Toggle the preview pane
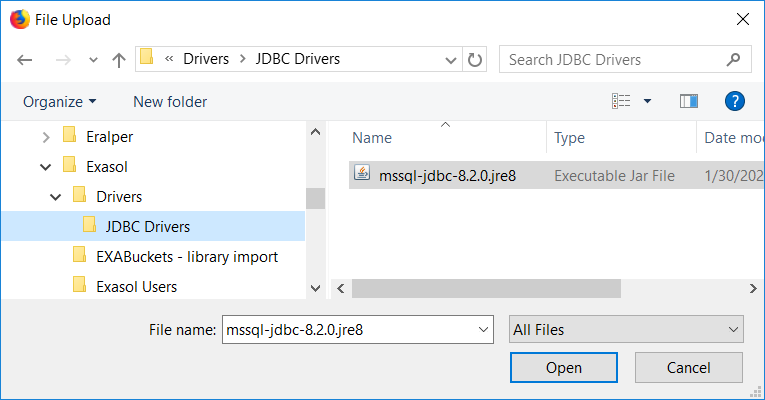This screenshot has height=400, width=765. (x=689, y=101)
